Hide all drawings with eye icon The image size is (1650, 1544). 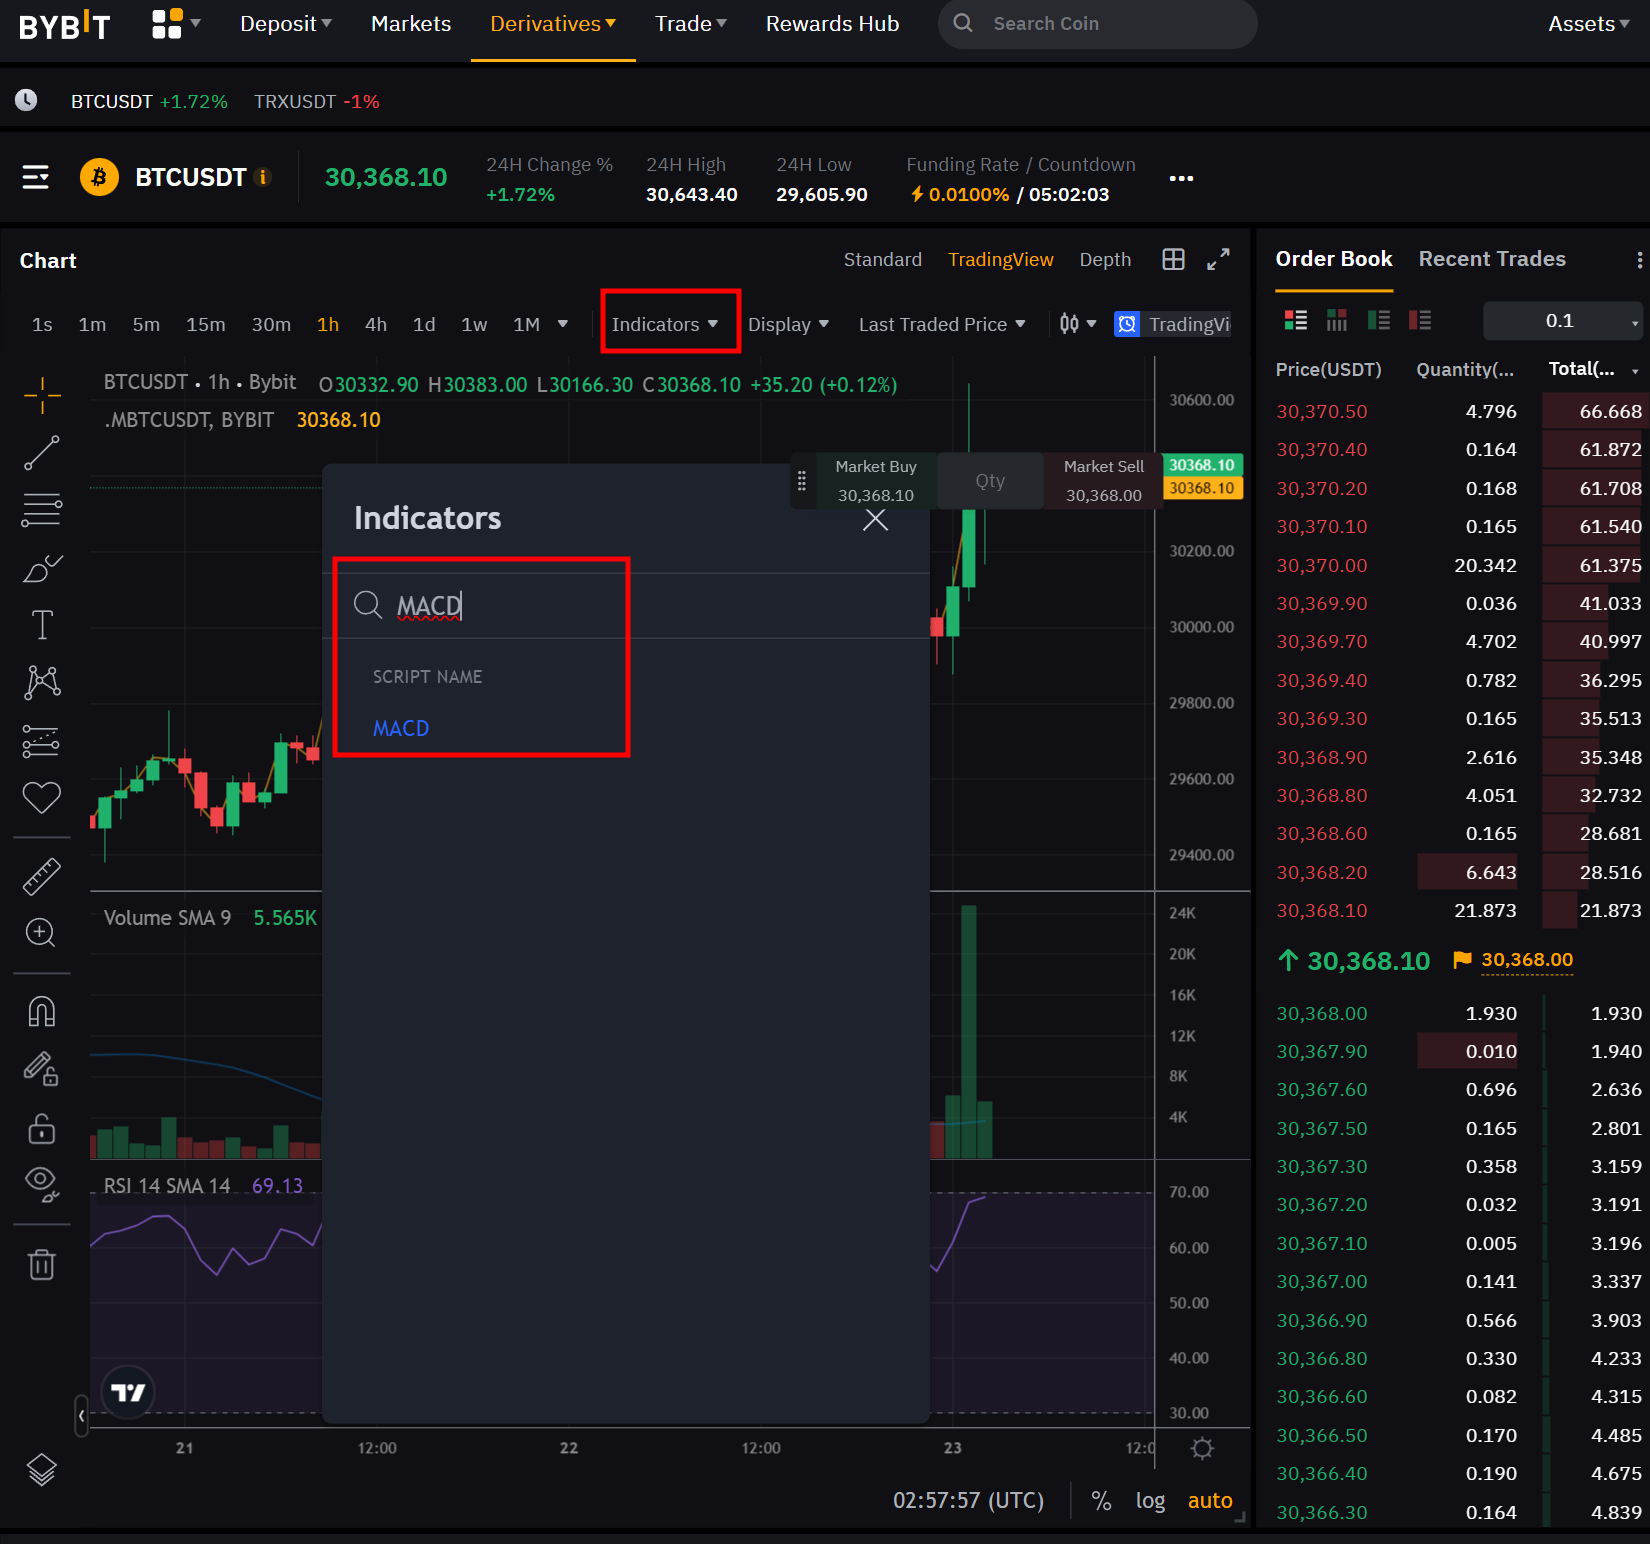[42, 1183]
